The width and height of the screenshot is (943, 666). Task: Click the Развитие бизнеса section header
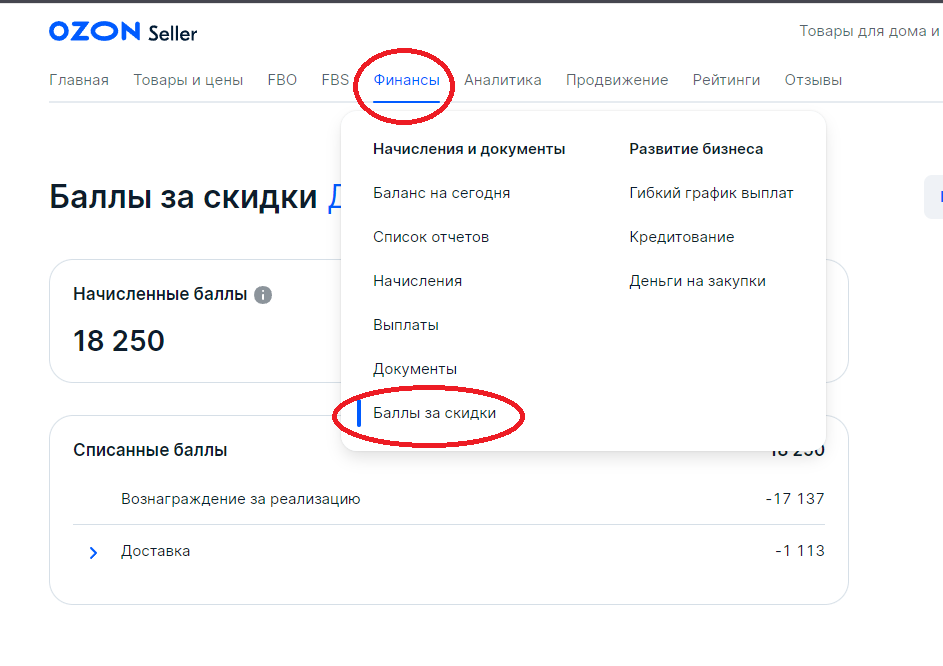[x=696, y=149]
